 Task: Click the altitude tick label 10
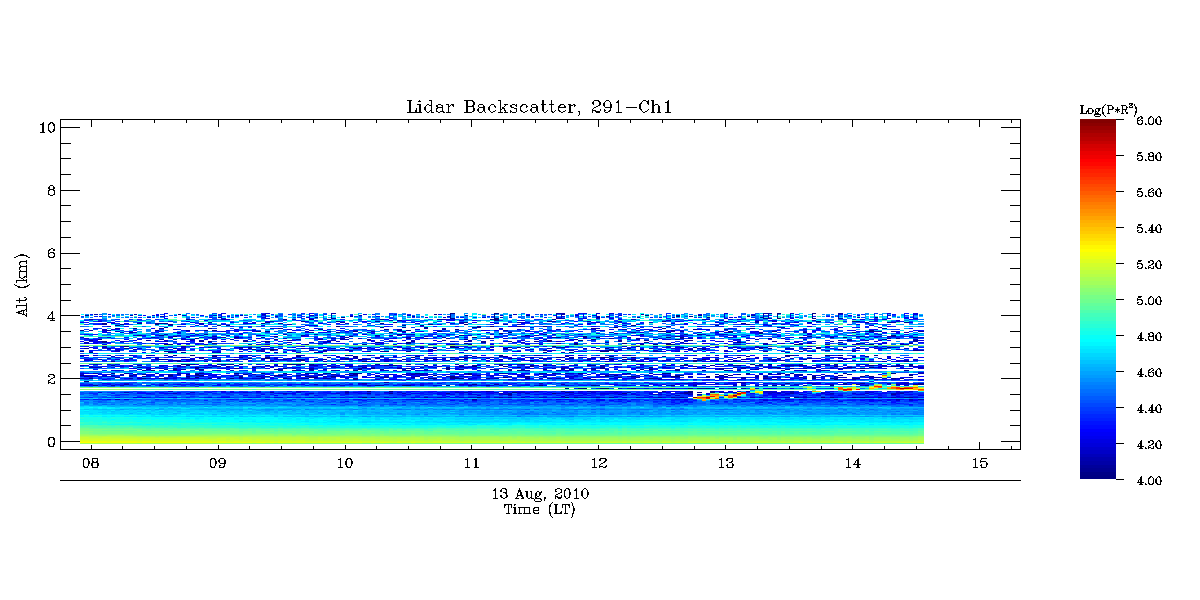tap(45, 127)
